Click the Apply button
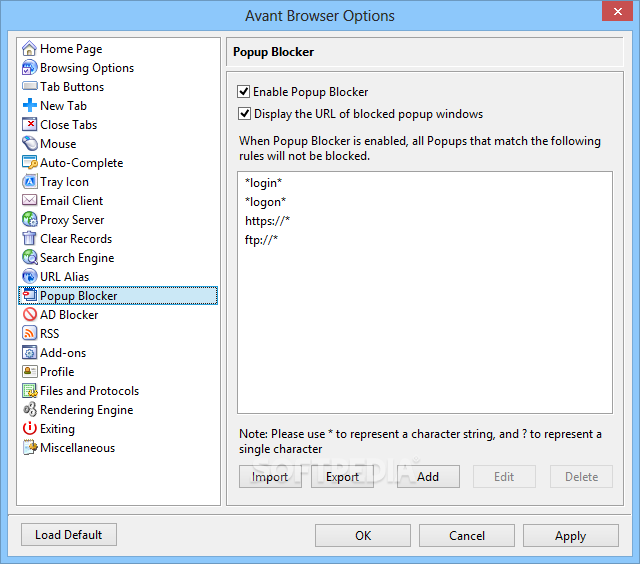 click(x=571, y=535)
